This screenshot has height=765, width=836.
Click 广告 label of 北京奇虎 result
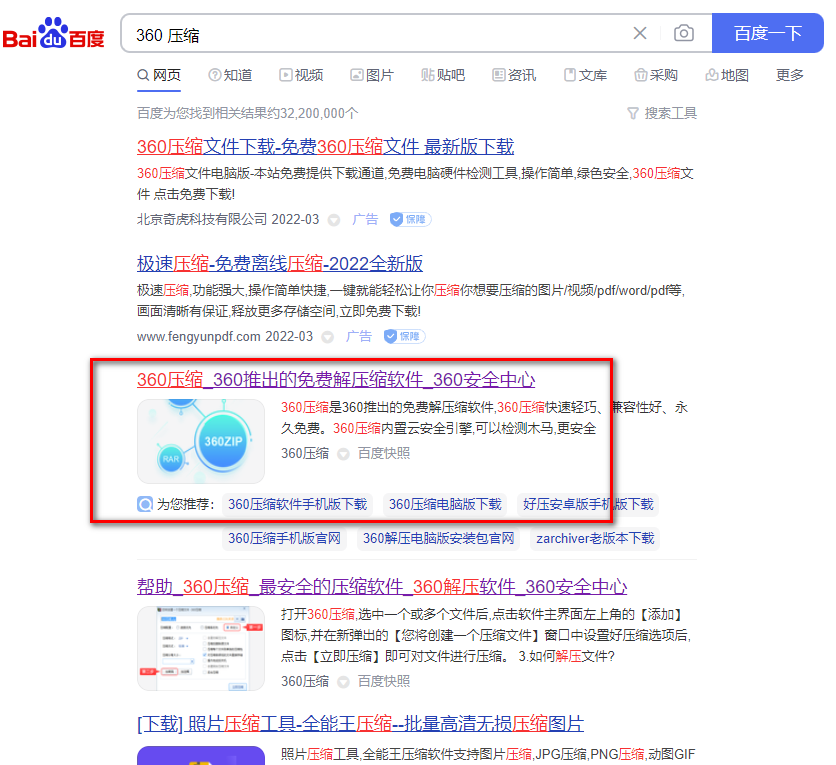coord(365,219)
